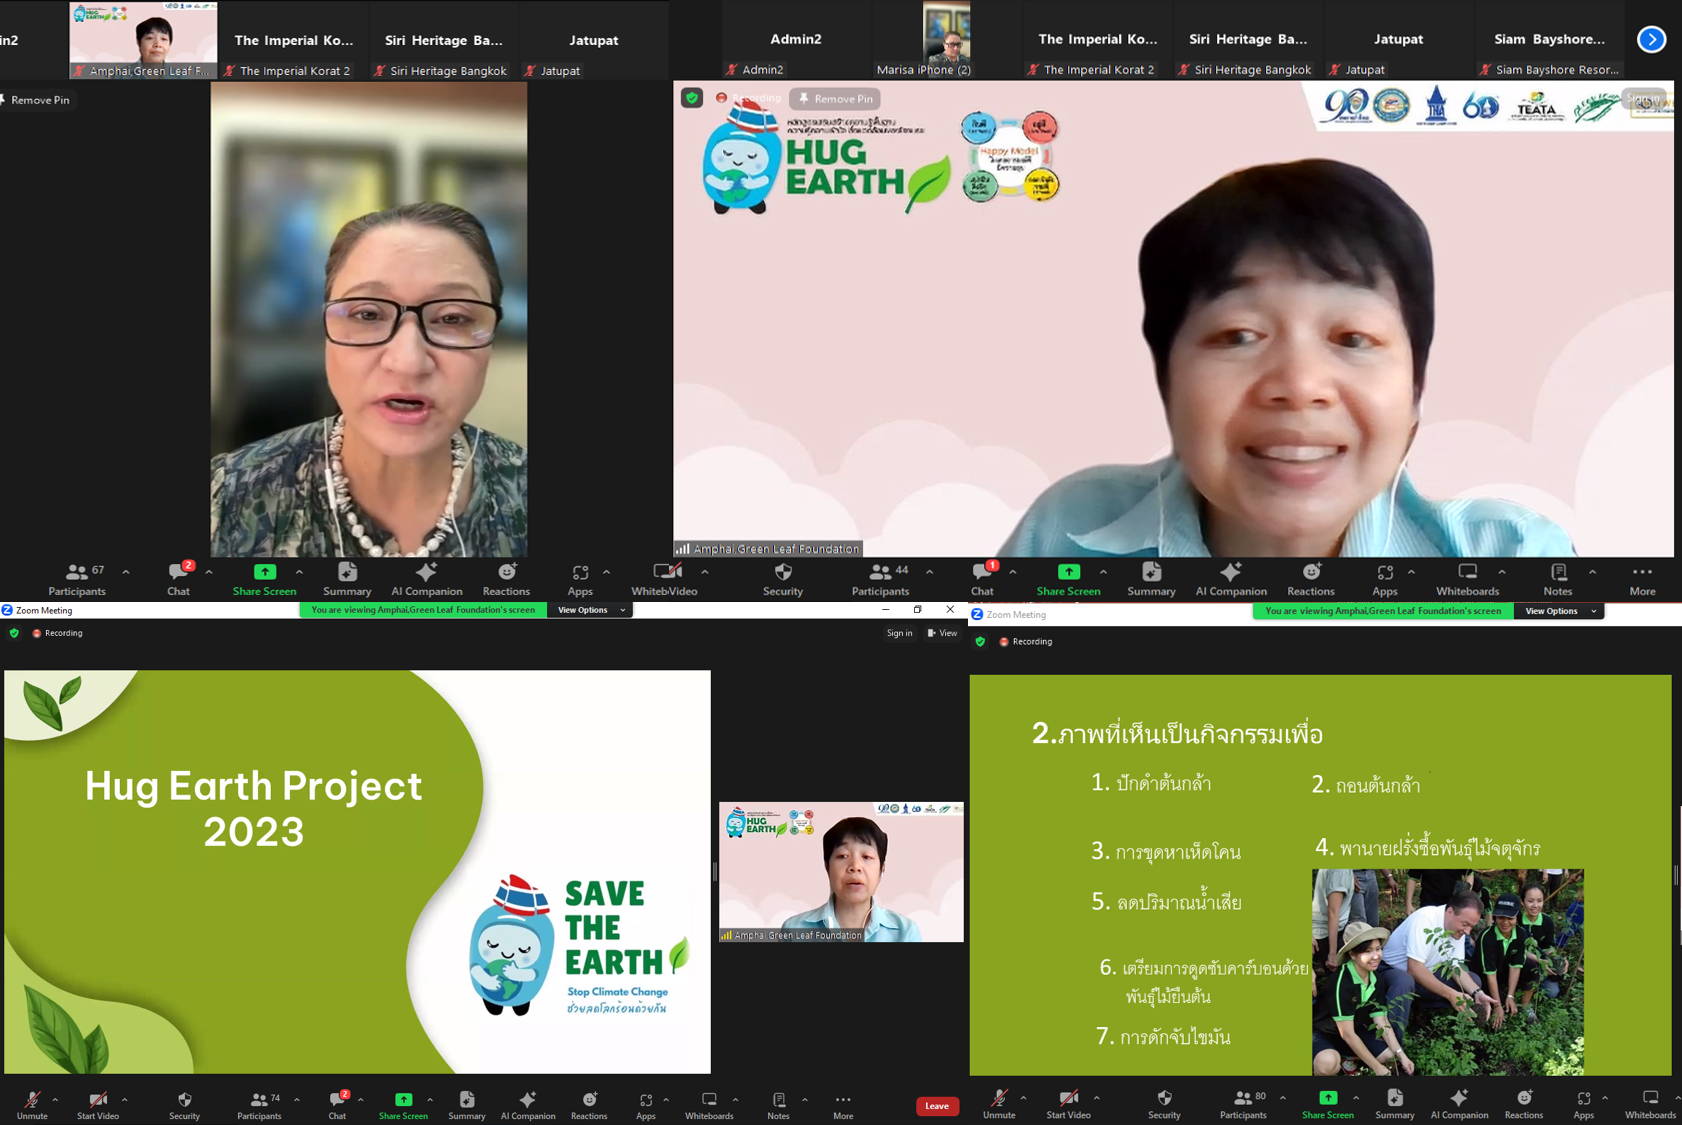The width and height of the screenshot is (1682, 1125).
Task: Turn on Start Video beside Leave button
Action: click(1068, 1104)
